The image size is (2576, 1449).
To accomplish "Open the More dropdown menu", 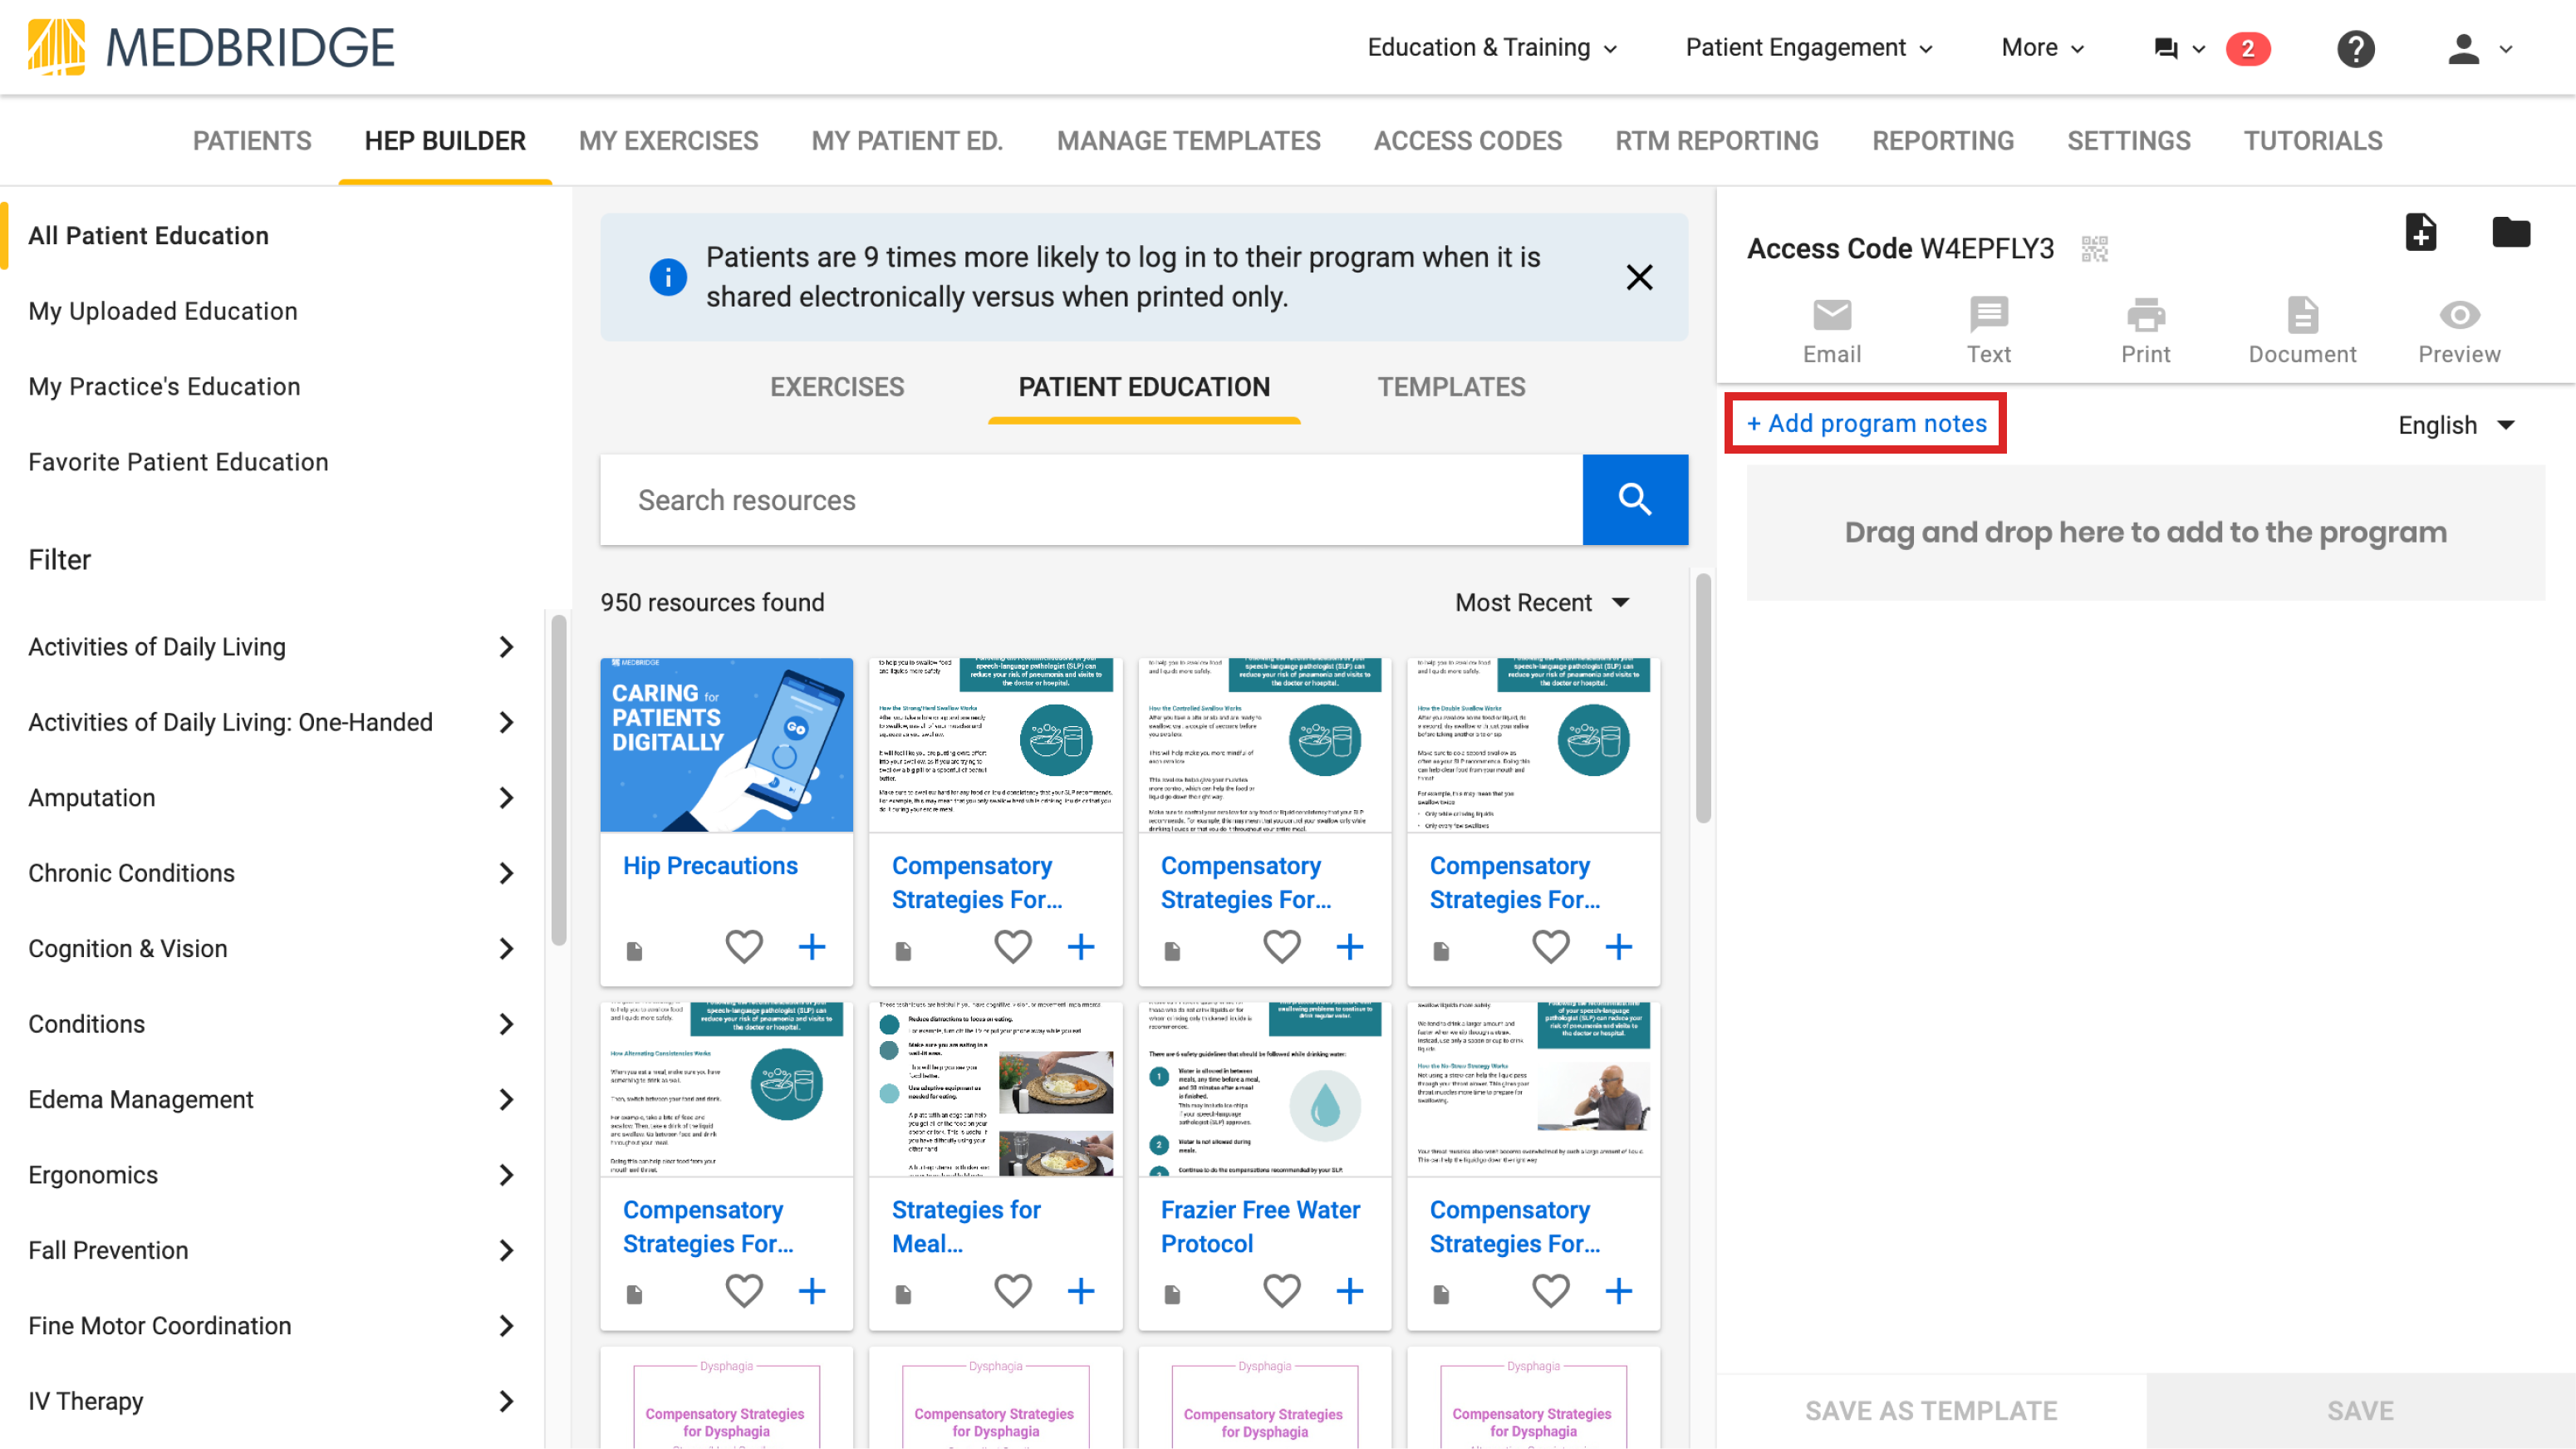I will click(2043, 47).
